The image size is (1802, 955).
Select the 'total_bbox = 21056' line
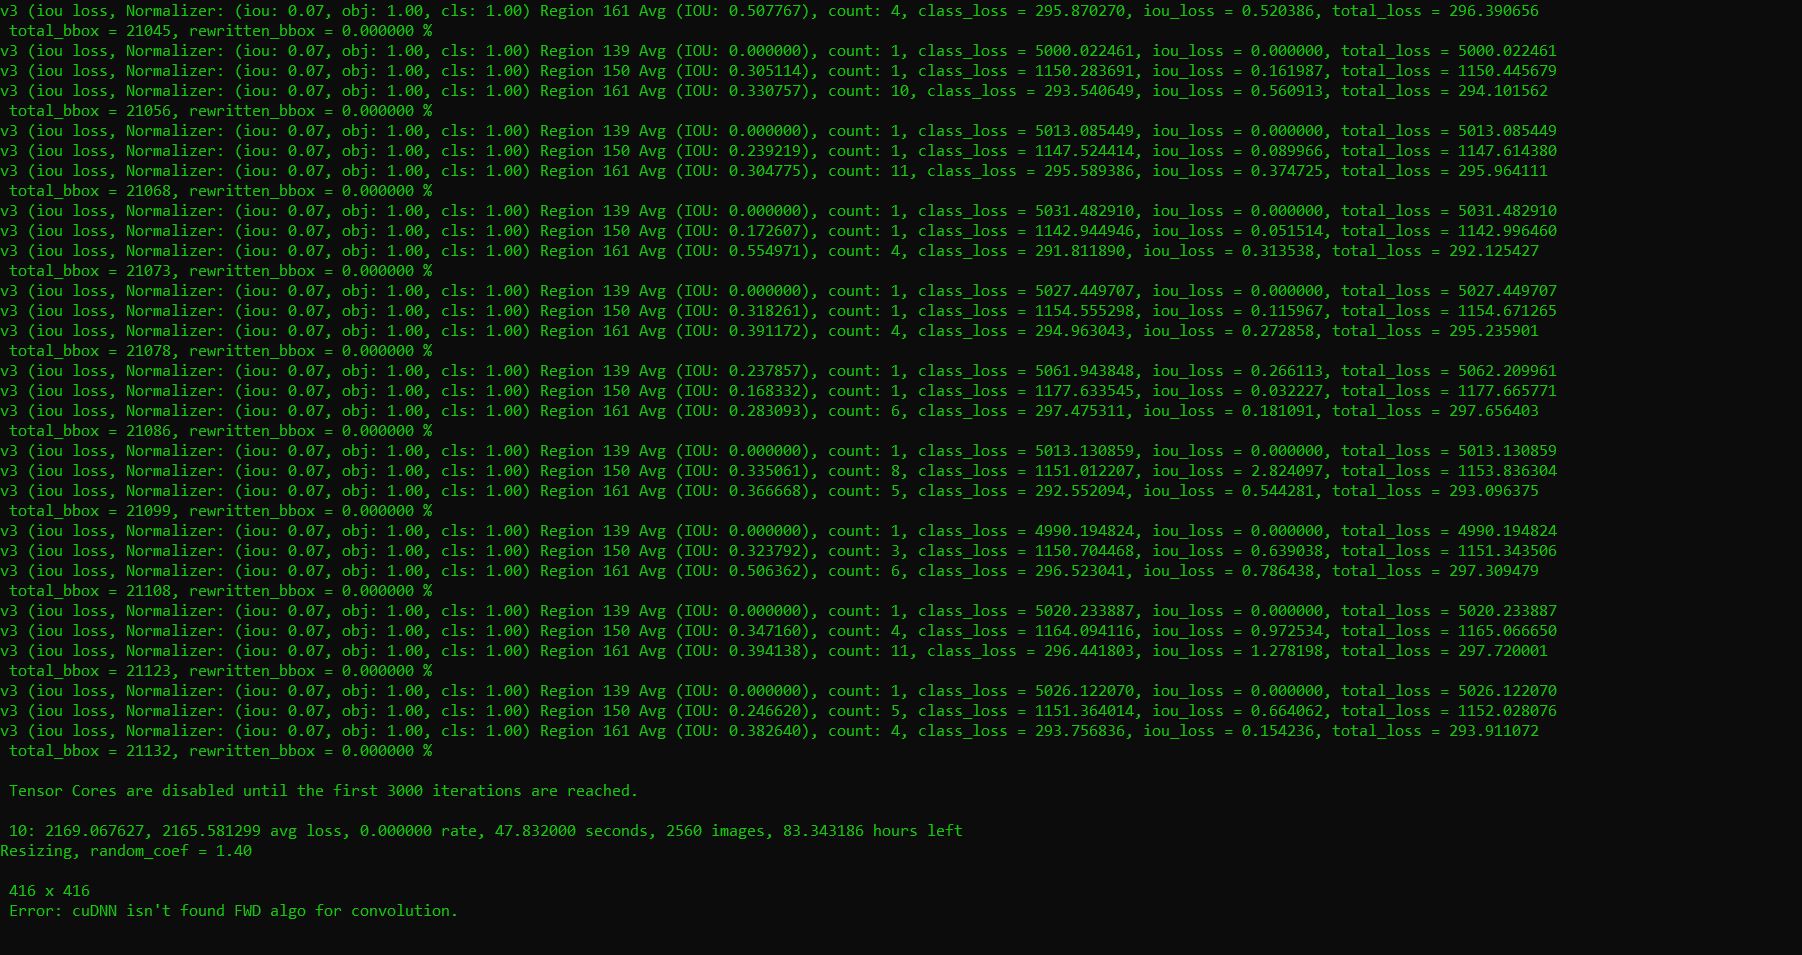[221, 111]
